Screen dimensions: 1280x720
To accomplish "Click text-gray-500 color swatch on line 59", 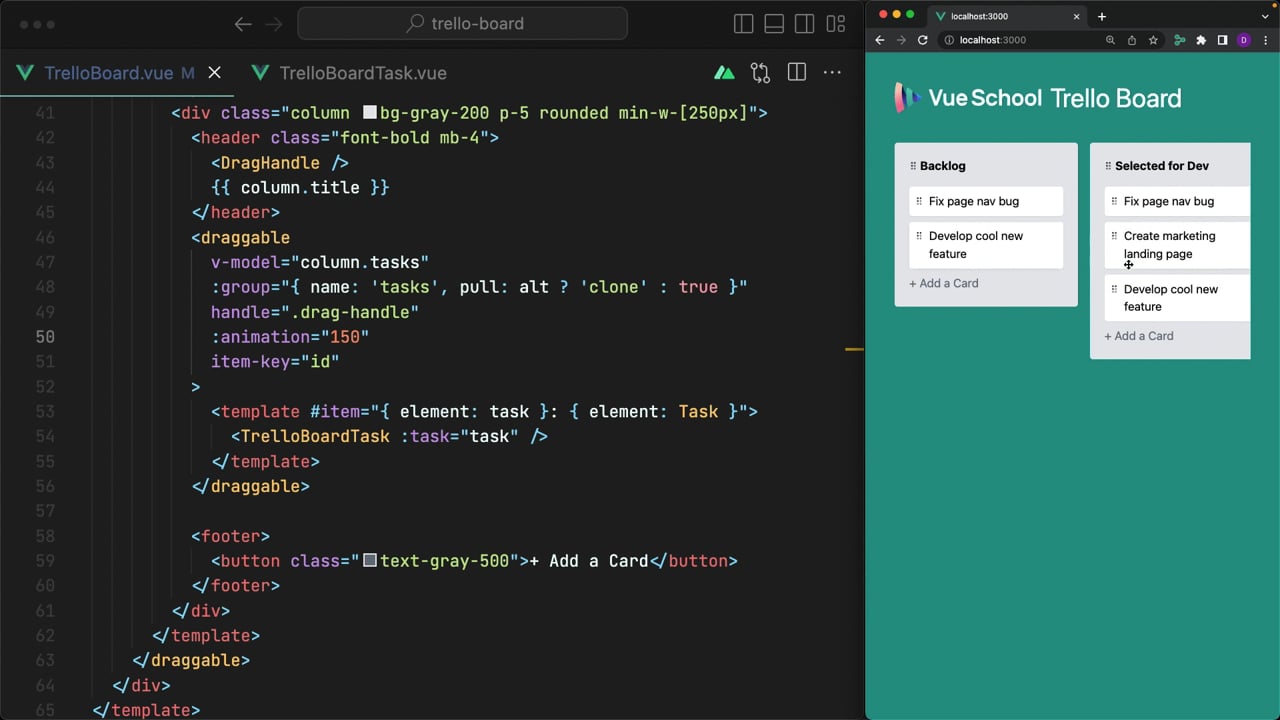I will point(370,561).
